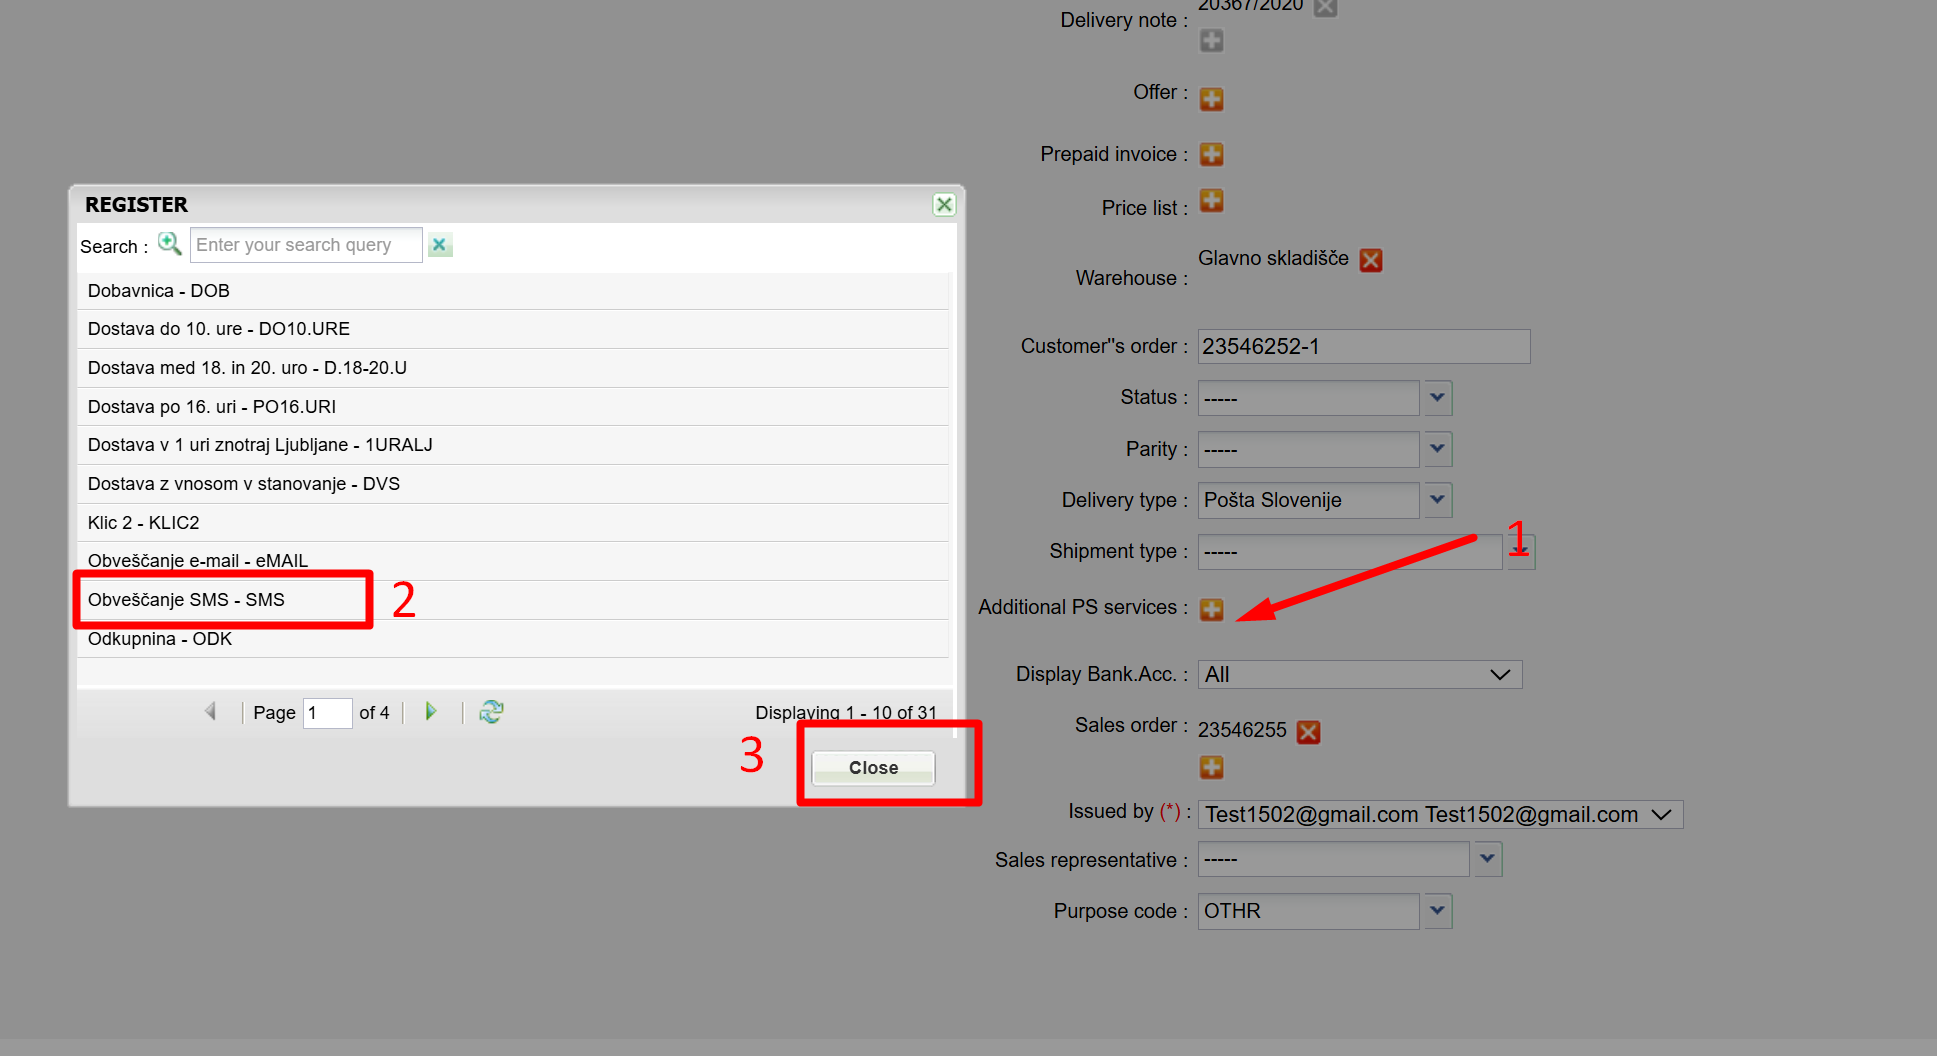Open the Parity dropdown
Viewport: 1937px width, 1056px height.
click(x=1437, y=449)
